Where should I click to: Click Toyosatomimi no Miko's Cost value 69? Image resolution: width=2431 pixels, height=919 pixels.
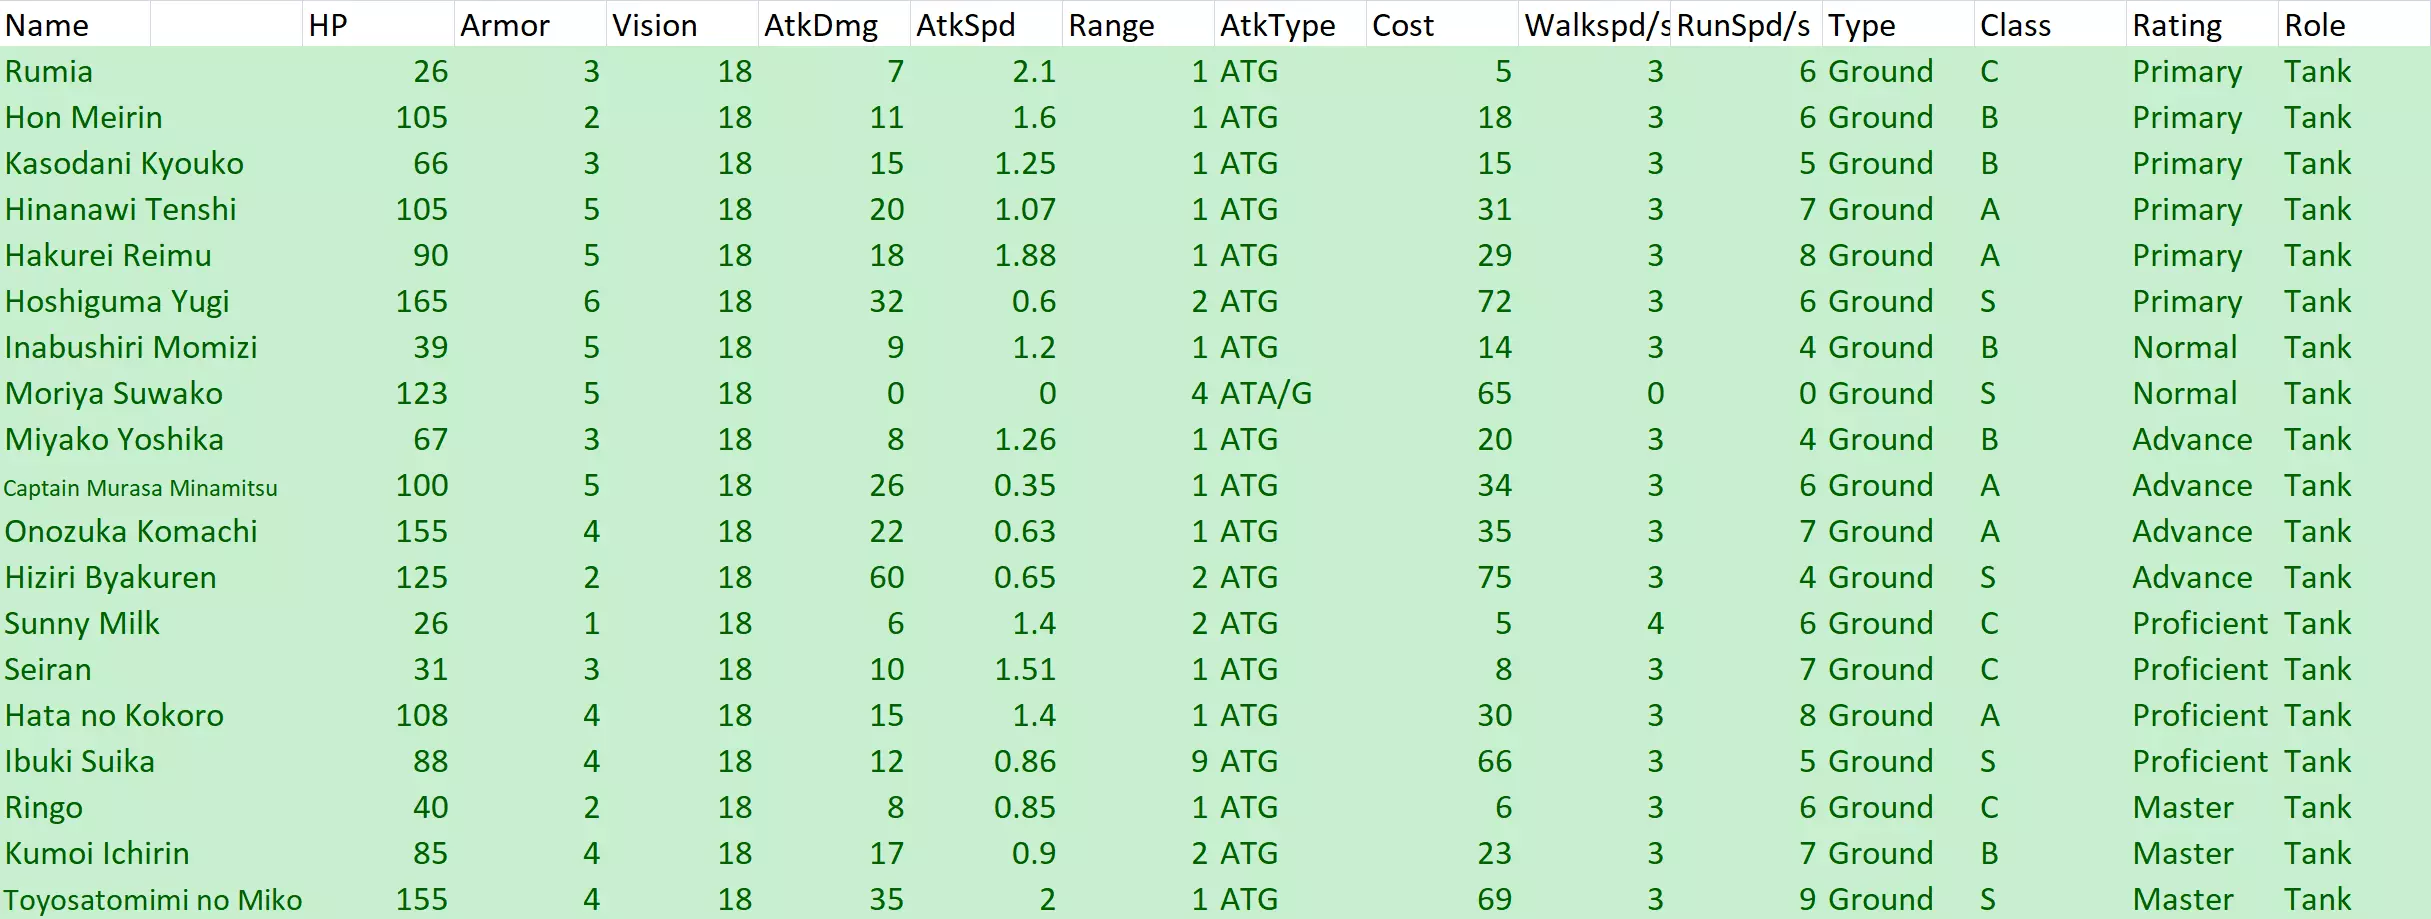tap(1494, 899)
